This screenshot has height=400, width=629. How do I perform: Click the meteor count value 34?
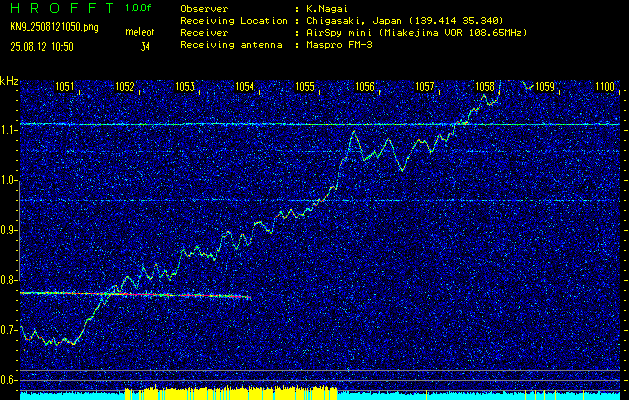[x=145, y=47]
